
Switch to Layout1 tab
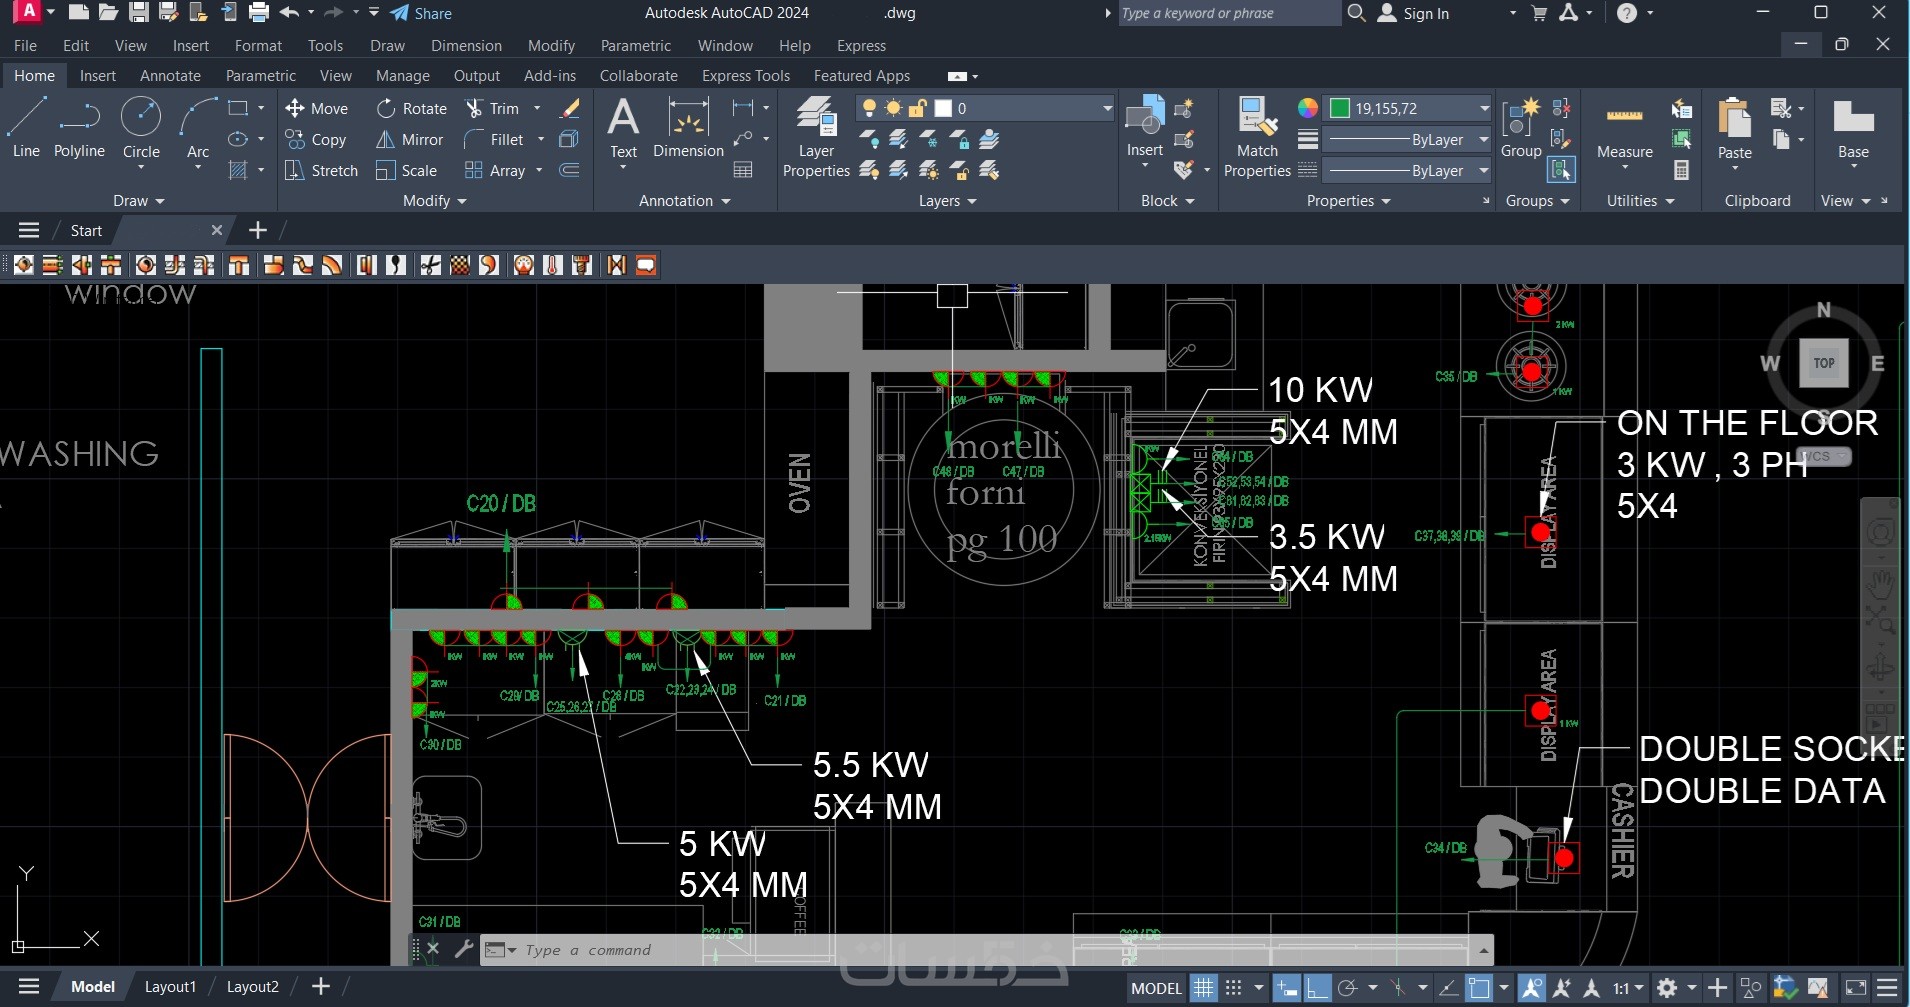coord(170,987)
